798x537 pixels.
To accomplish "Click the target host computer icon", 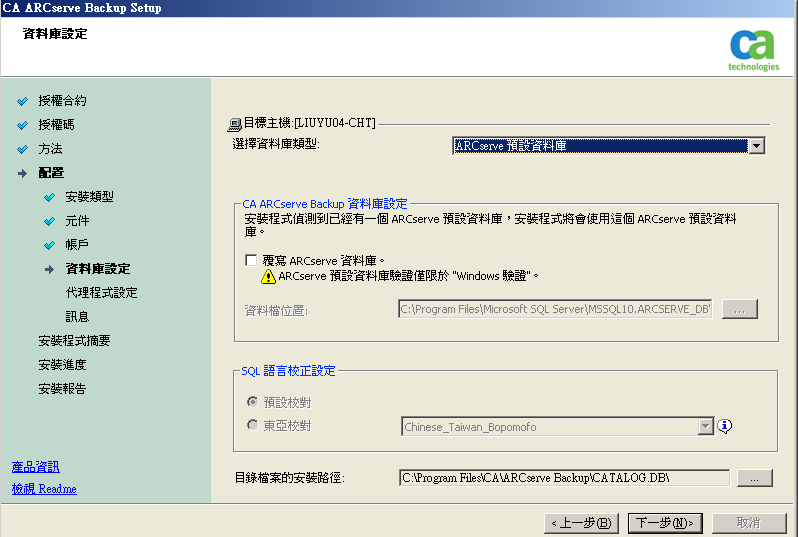I will [235, 124].
